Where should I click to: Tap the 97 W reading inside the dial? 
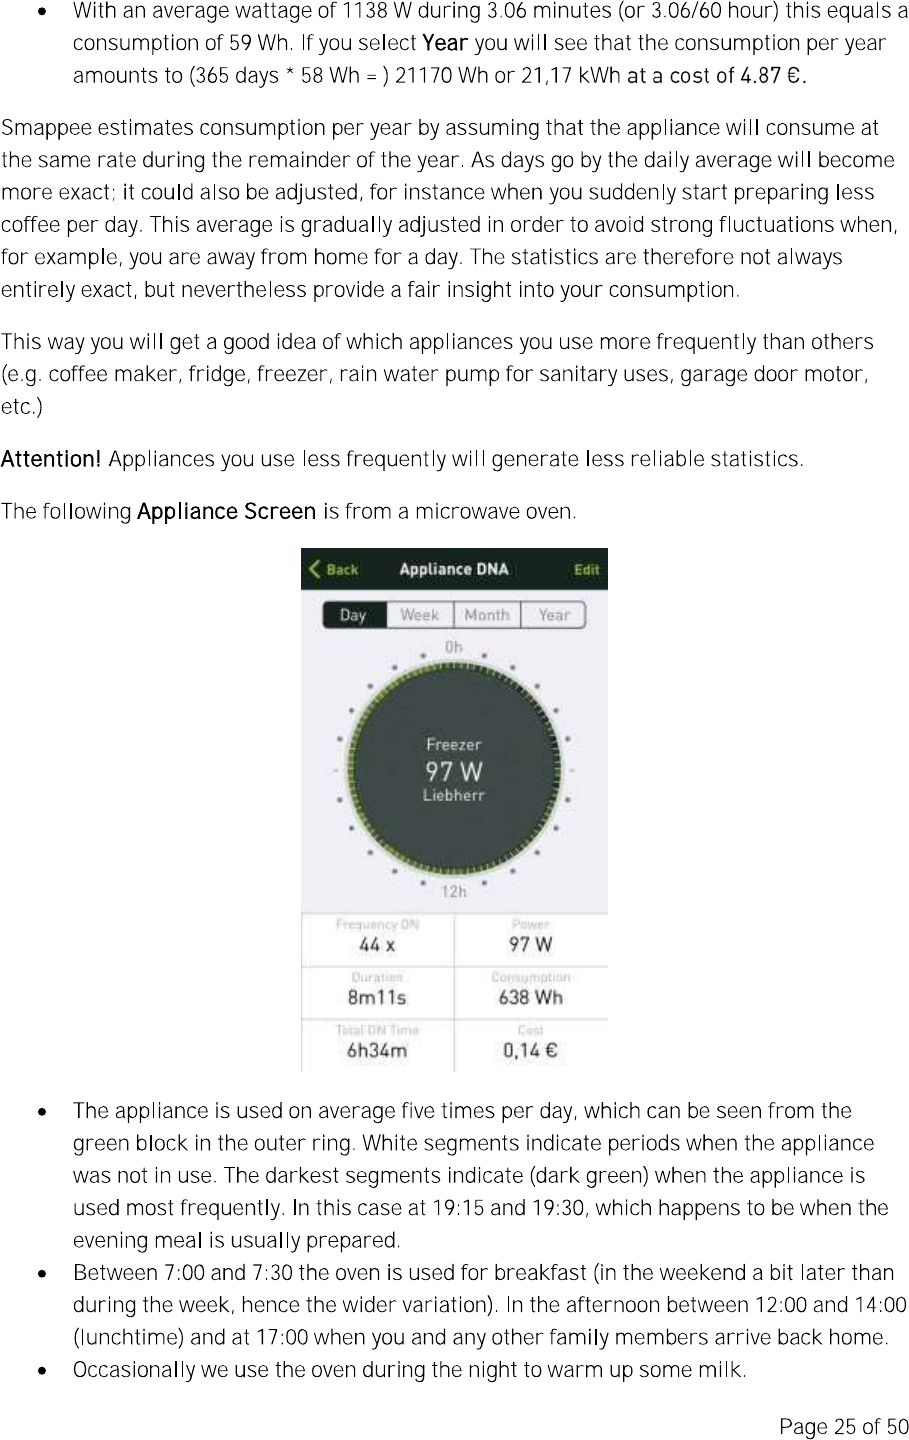[x=454, y=771]
